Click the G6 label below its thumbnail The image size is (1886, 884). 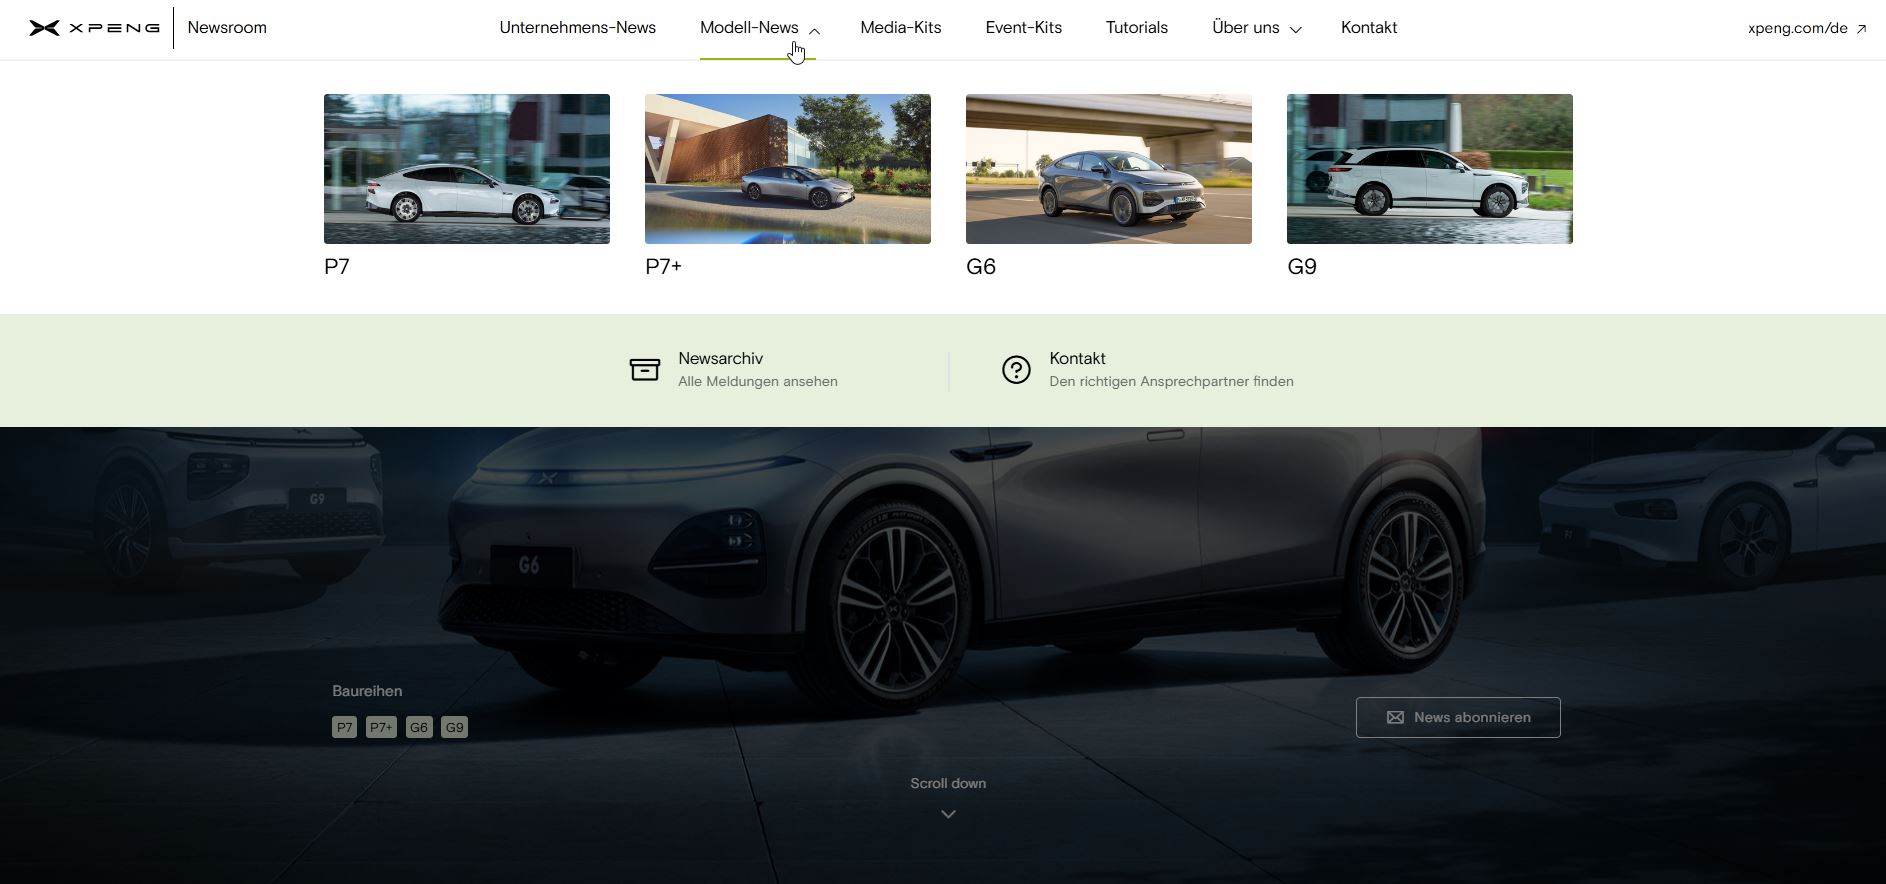[981, 267]
